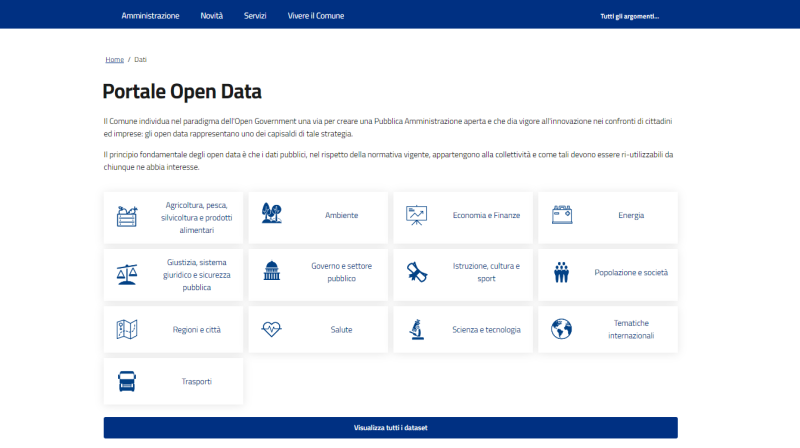The height and width of the screenshot is (448, 800).
Task: Click the Istruzione diploma scroll icon
Action: click(417, 272)
